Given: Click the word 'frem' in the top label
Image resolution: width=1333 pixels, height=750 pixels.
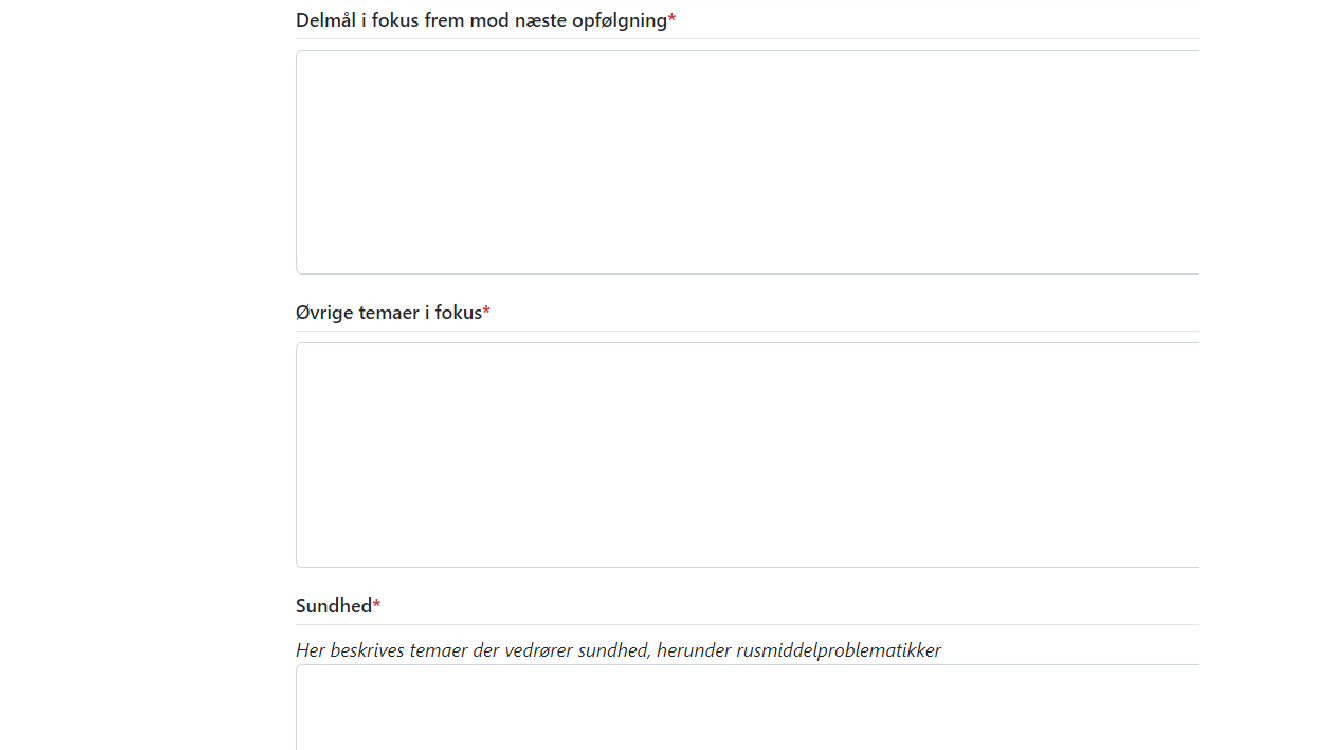Looking at the screenshot, I should (x=444, y=20).
